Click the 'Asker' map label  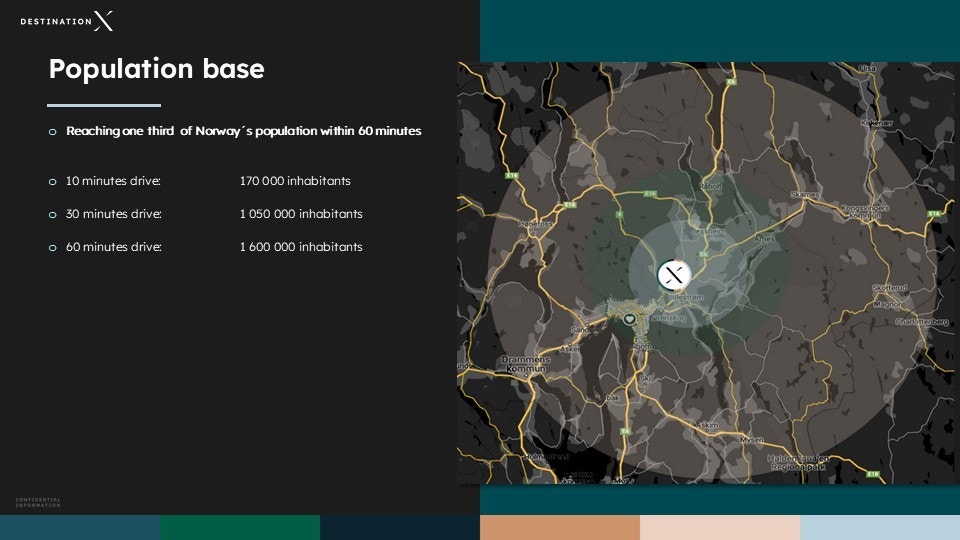[x=570, y=348]
